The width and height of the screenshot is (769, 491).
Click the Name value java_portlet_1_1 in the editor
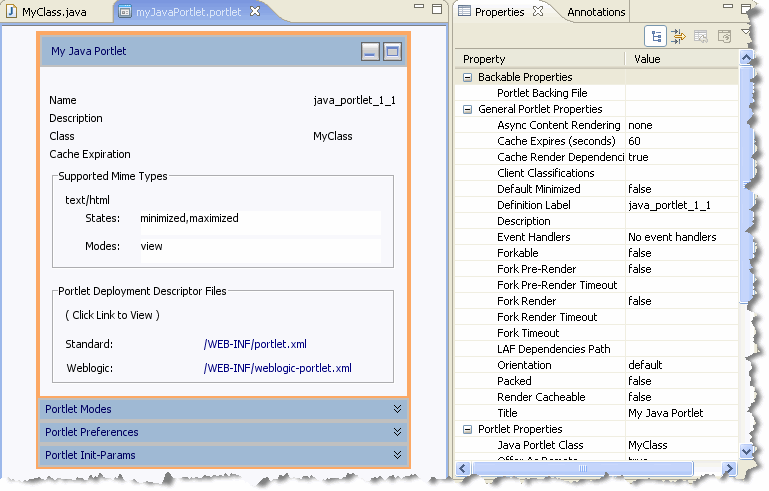pyautogui.click(x=354, y=100)
